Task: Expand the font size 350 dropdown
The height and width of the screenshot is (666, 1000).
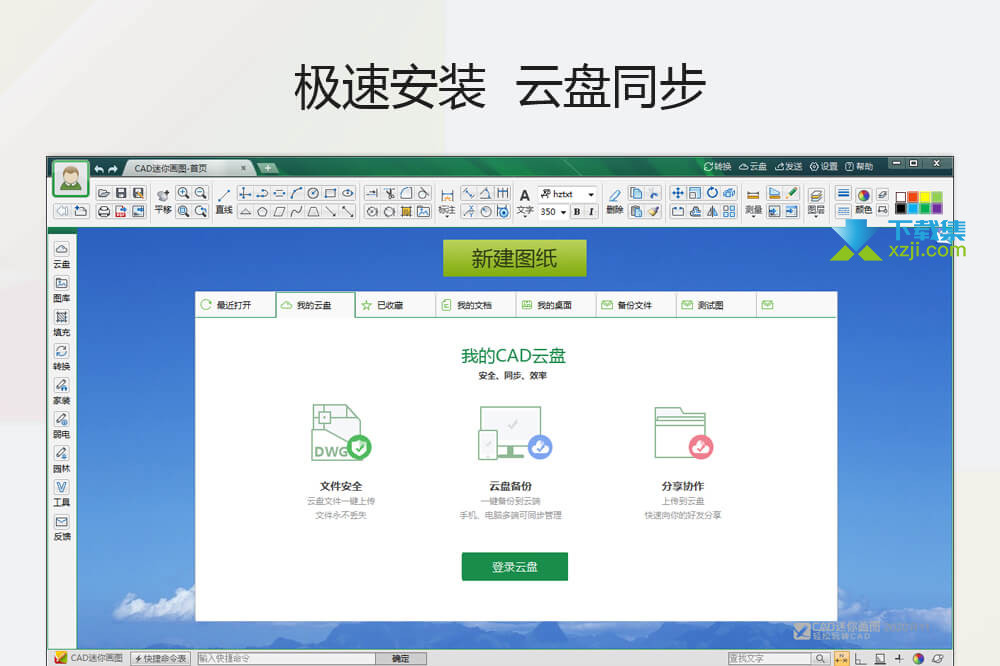Action: [x=564, y=212]
